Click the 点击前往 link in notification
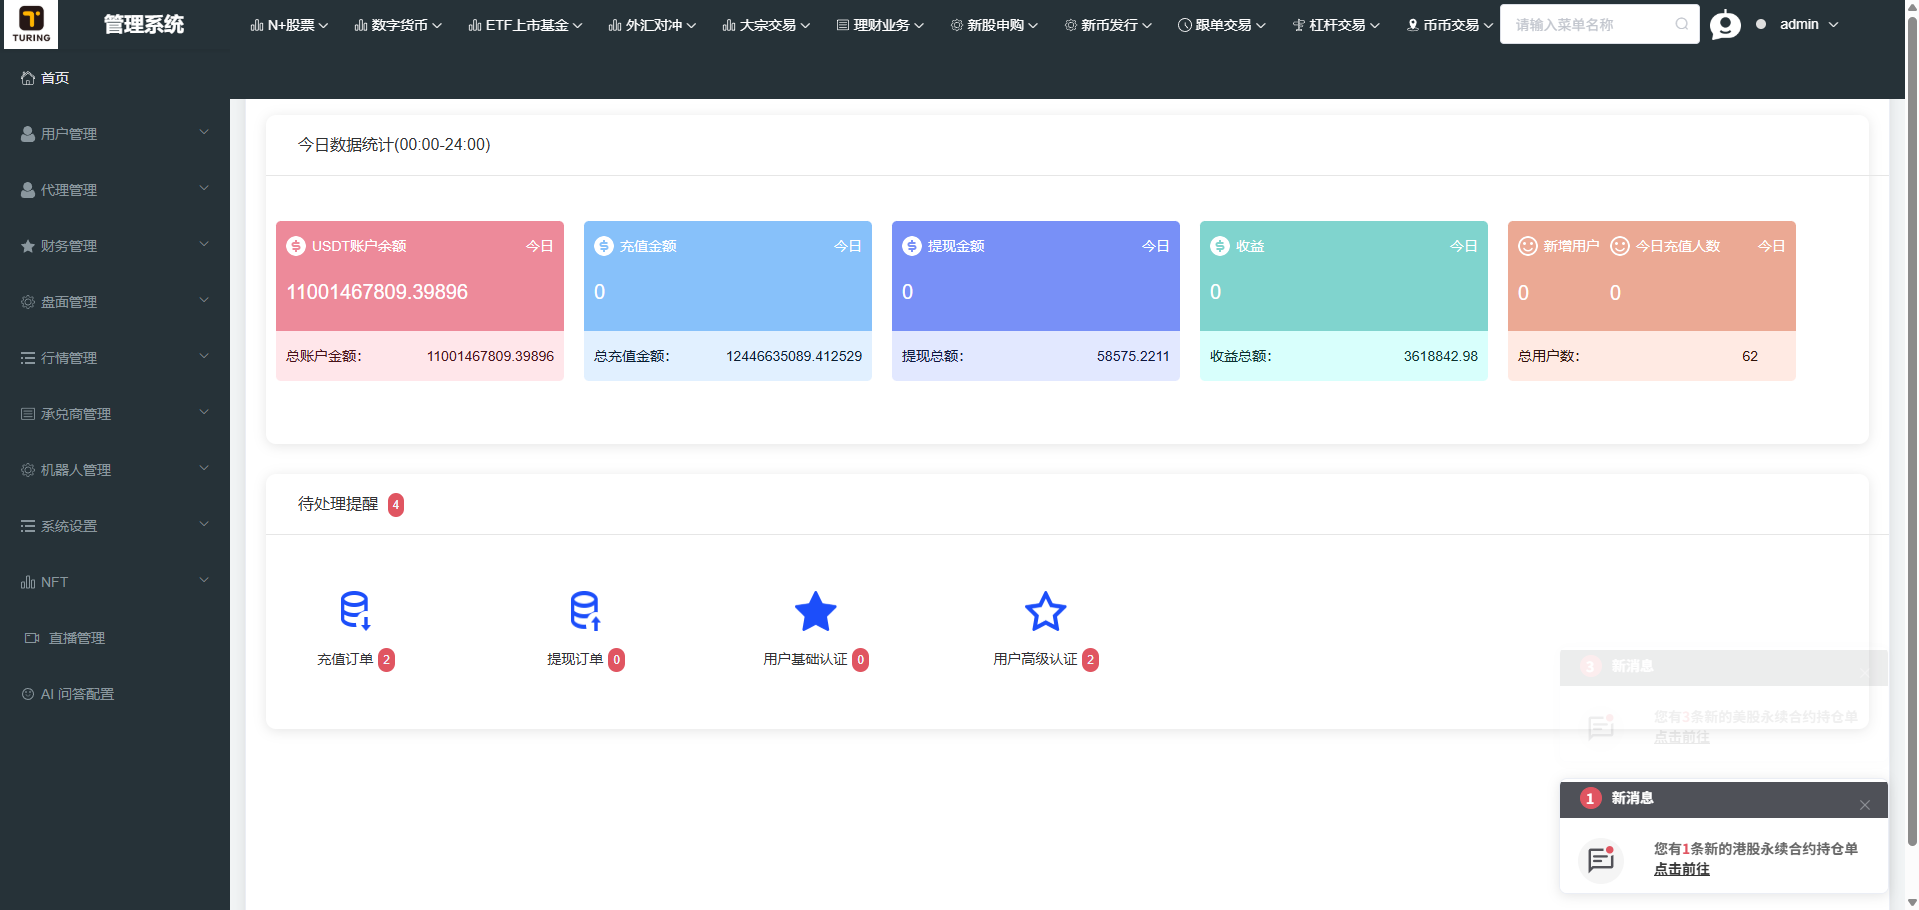Image resolution: width=1919 pixels, height=910 pixels. tap(1681, 870)
